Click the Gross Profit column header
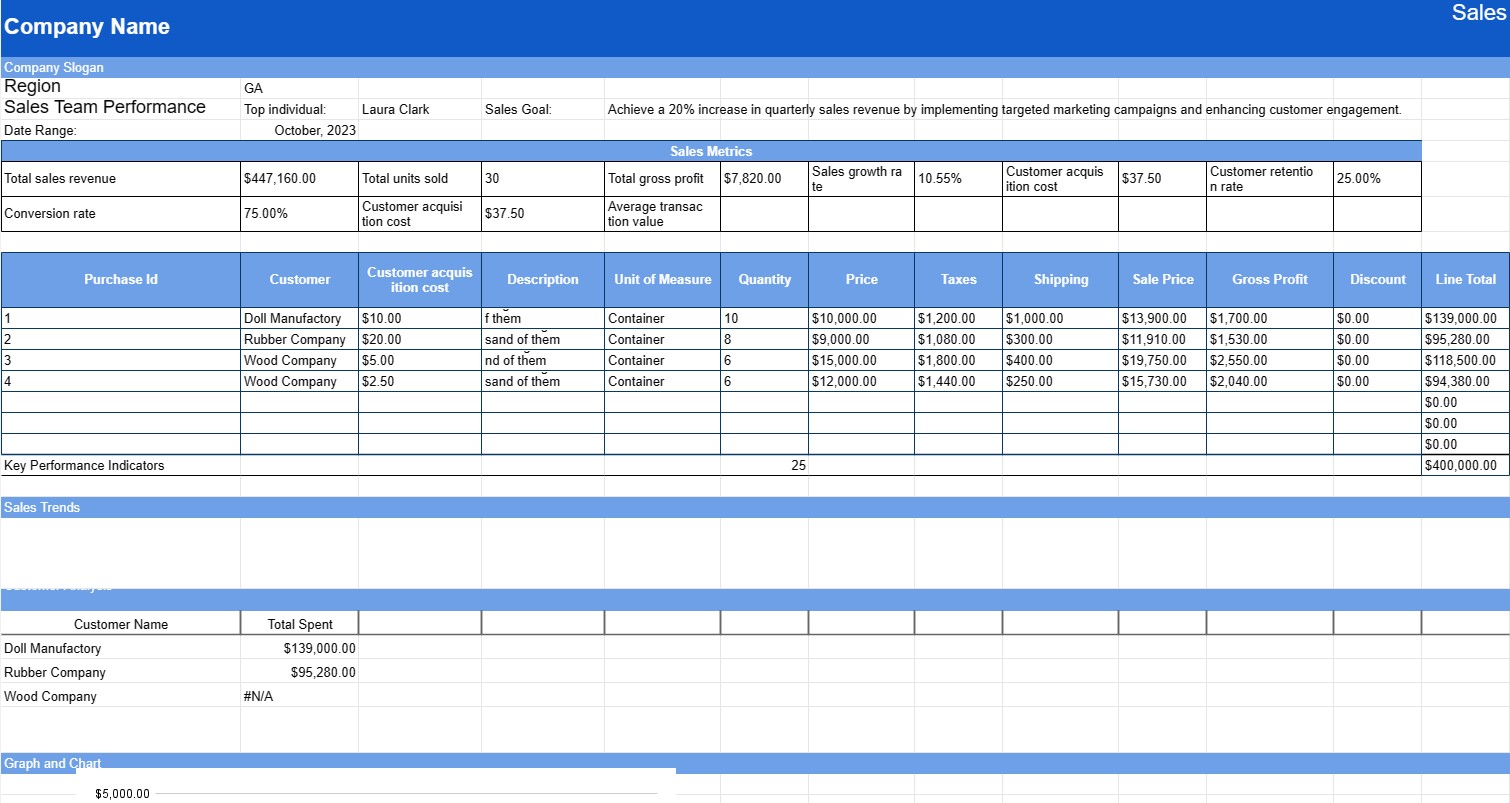This screenshot has height=803, width=1510. pos(1268,279)
